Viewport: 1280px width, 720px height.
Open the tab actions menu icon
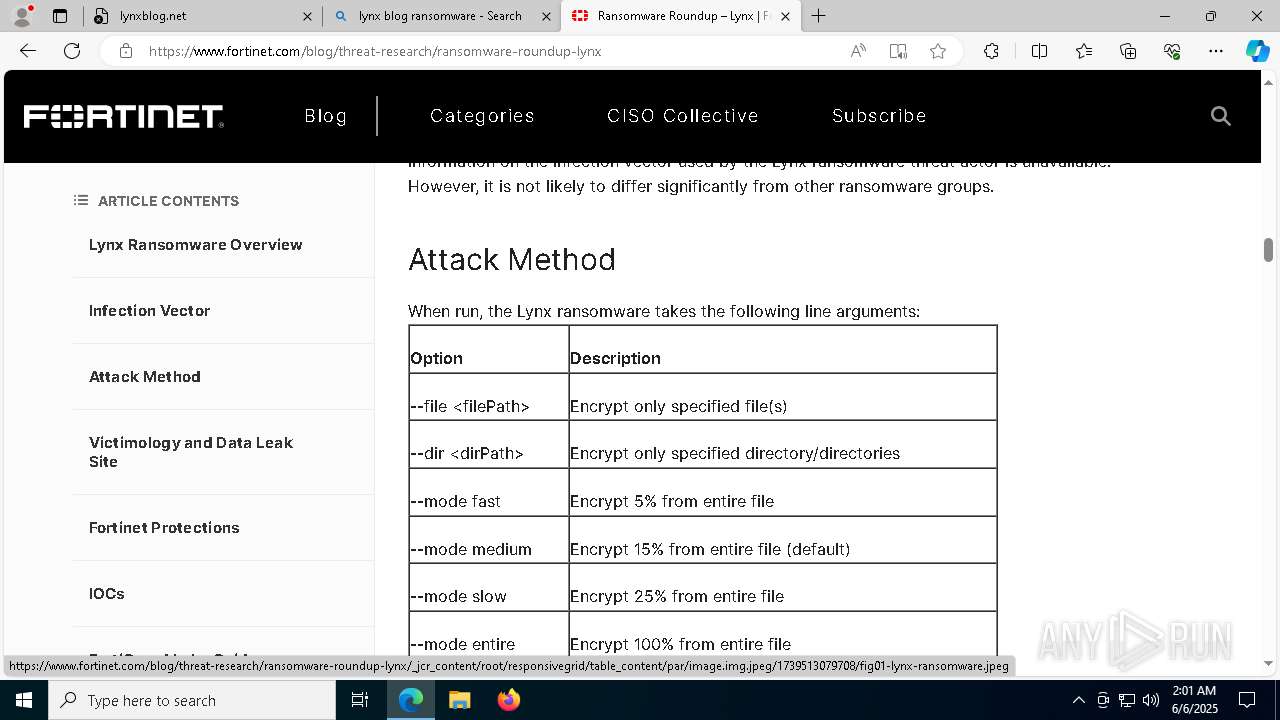[x=60, y=16]
